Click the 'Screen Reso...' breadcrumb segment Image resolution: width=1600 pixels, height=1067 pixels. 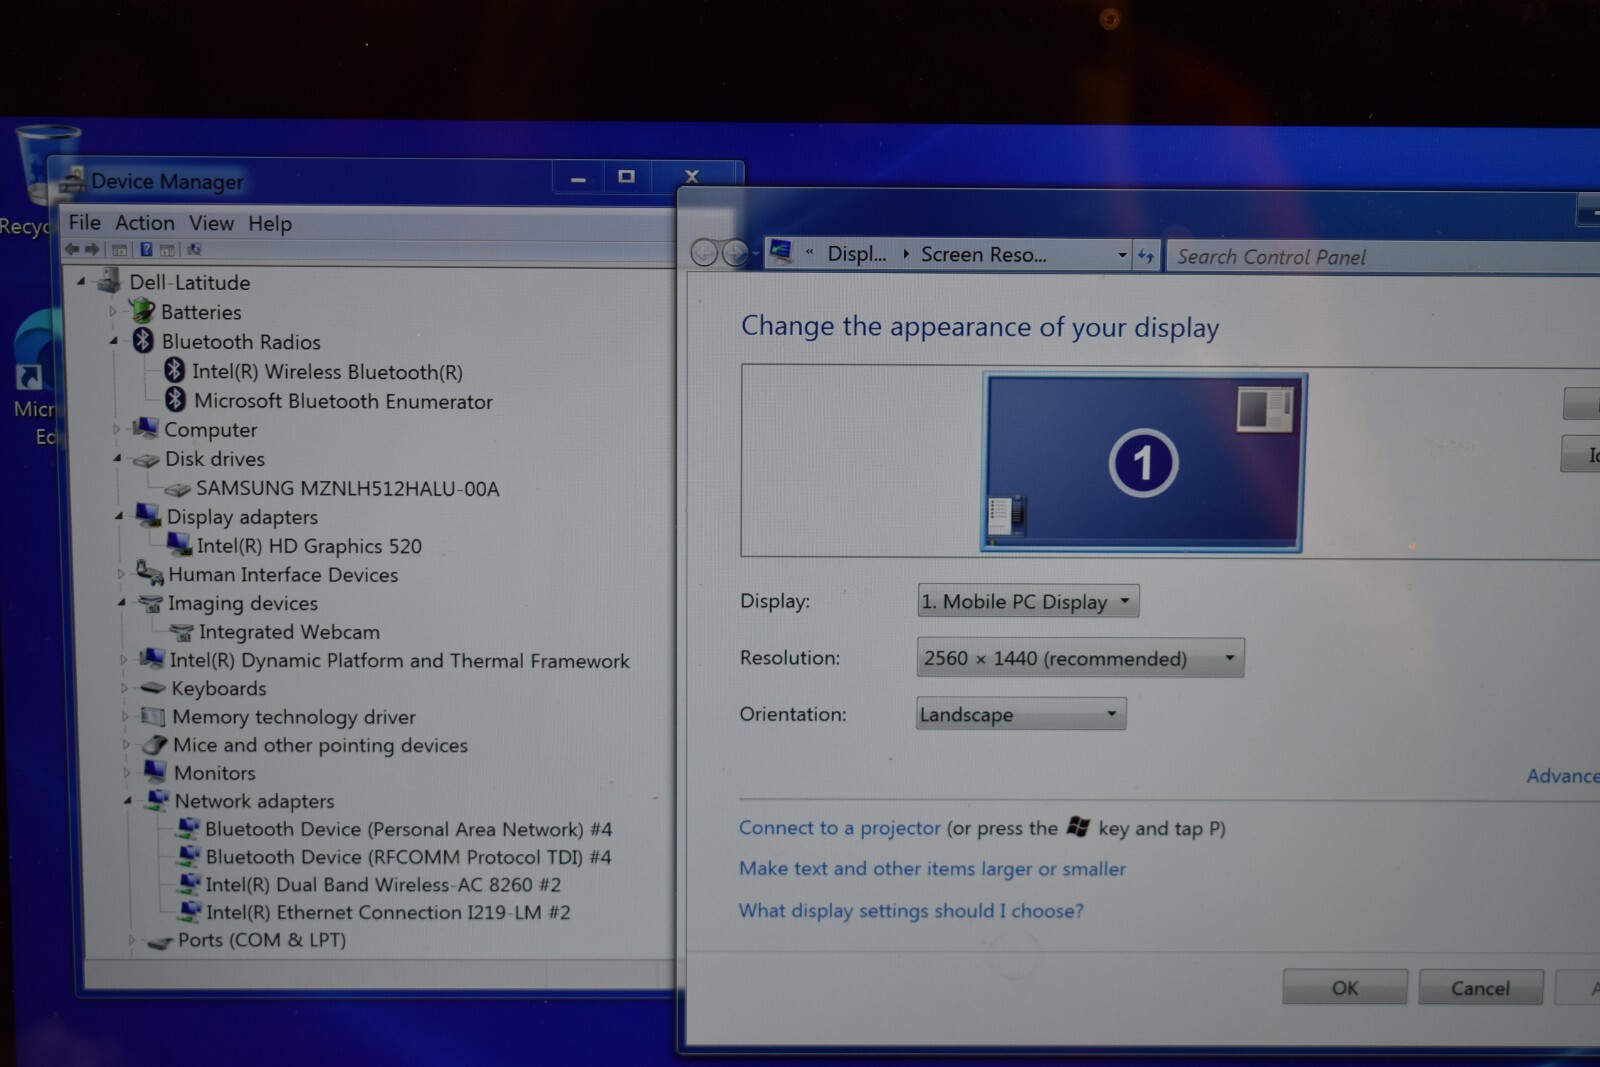click(984, 255)
